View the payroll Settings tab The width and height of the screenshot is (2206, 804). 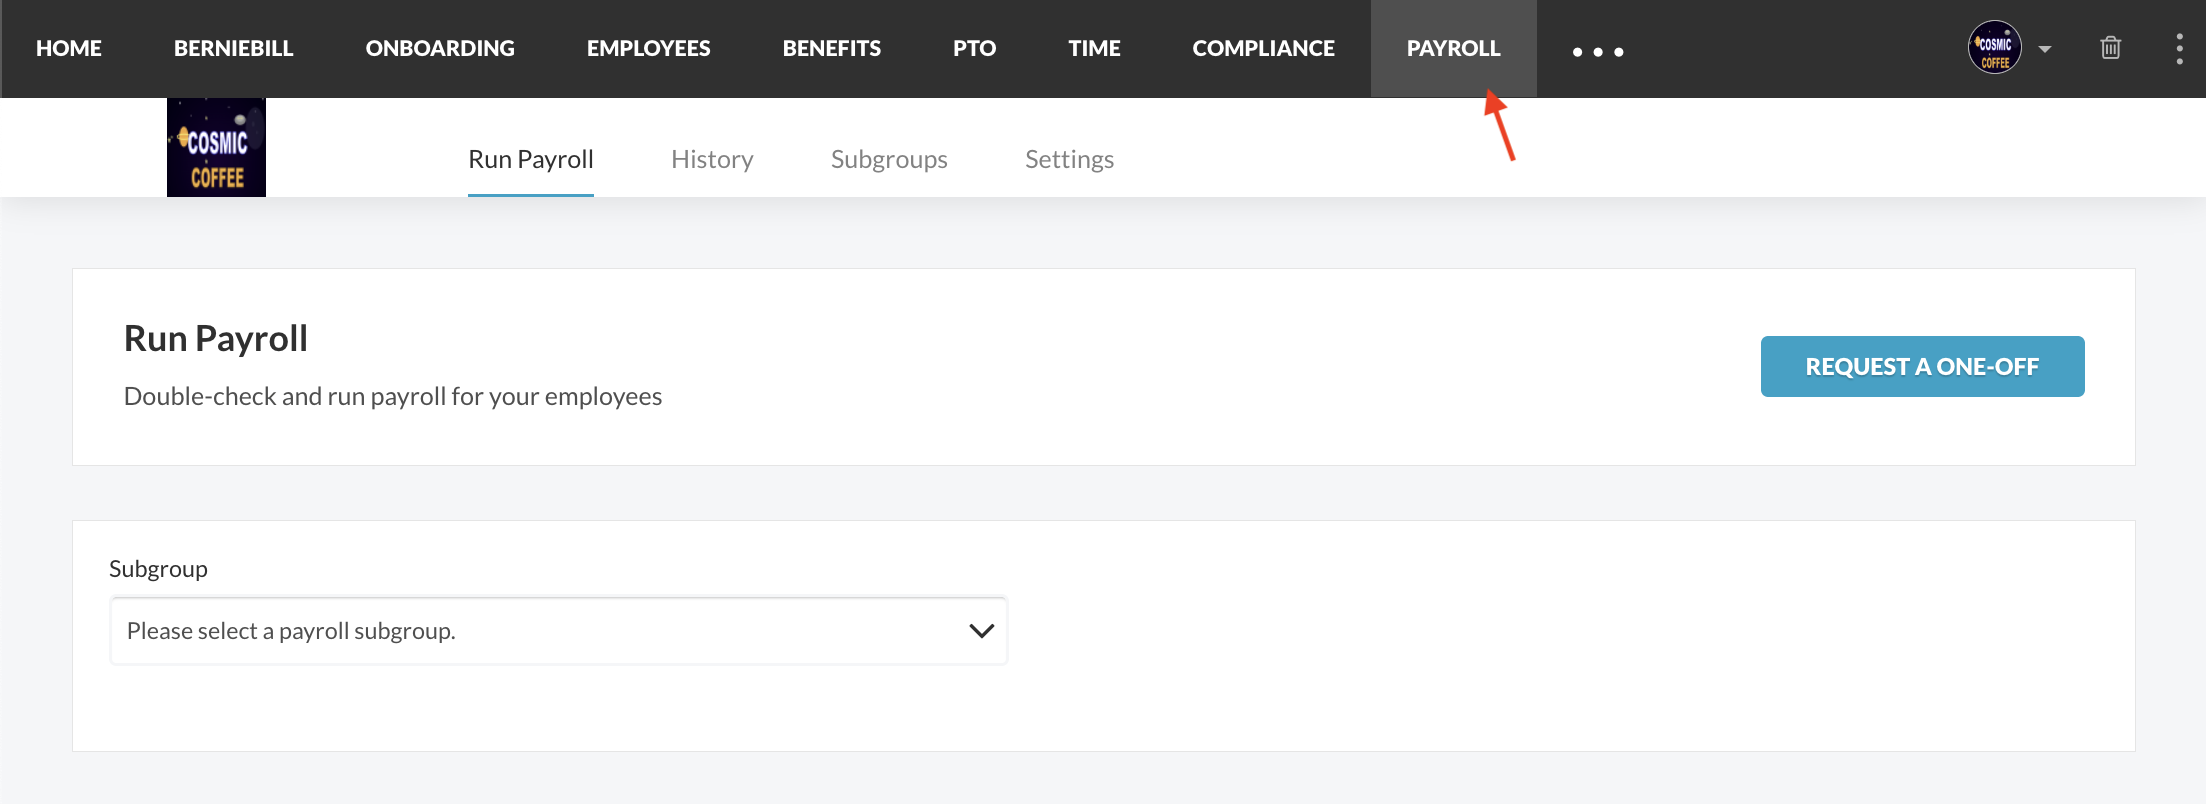coord(1069,159)
